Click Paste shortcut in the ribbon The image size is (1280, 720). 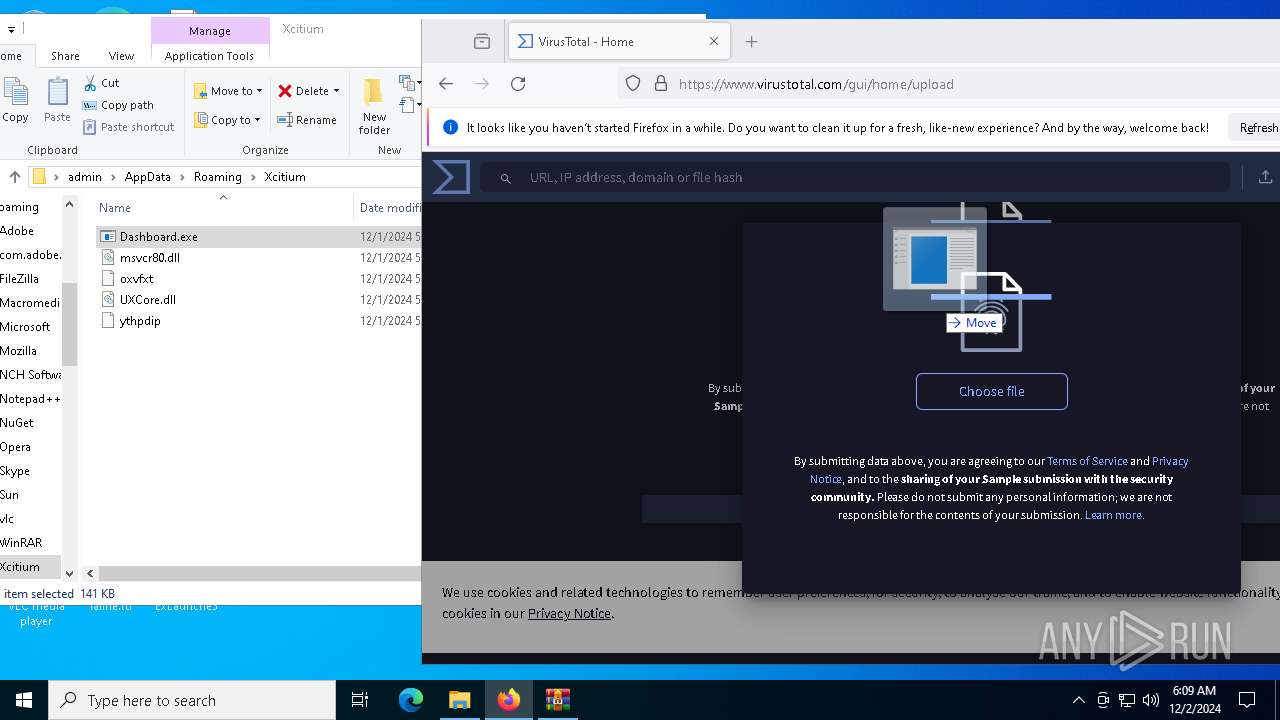(128, 127)
